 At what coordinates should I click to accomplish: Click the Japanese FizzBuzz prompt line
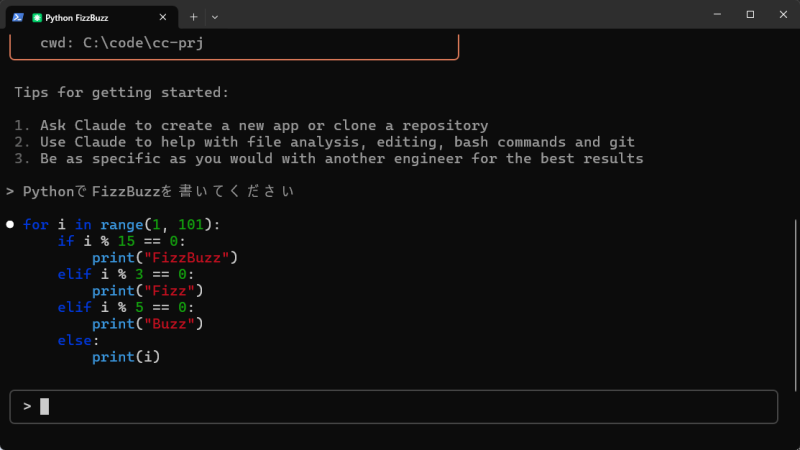click(x=150, y=191)
